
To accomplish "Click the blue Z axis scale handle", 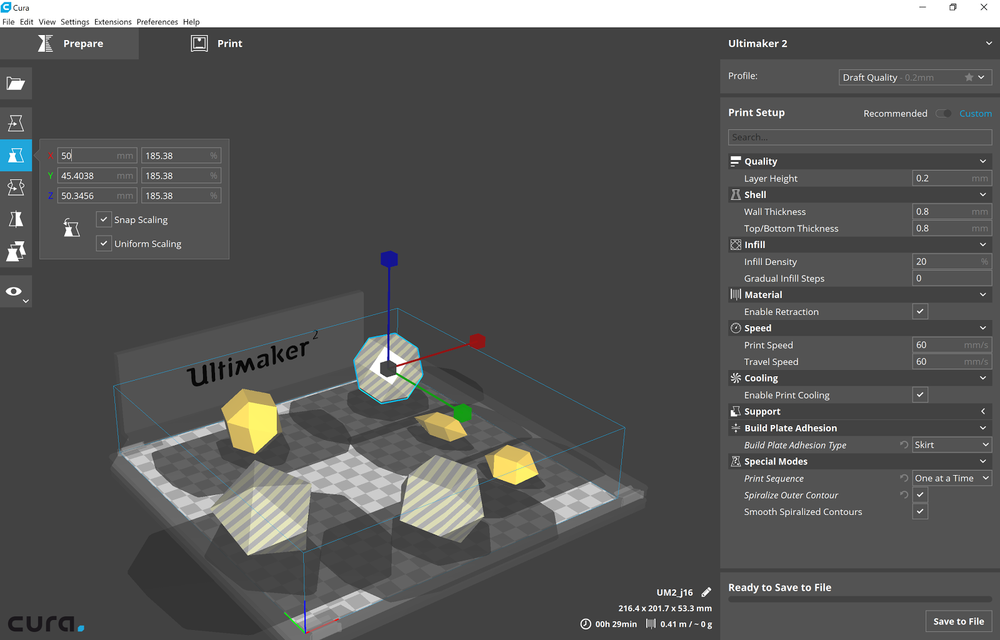I will pos(389,259).
